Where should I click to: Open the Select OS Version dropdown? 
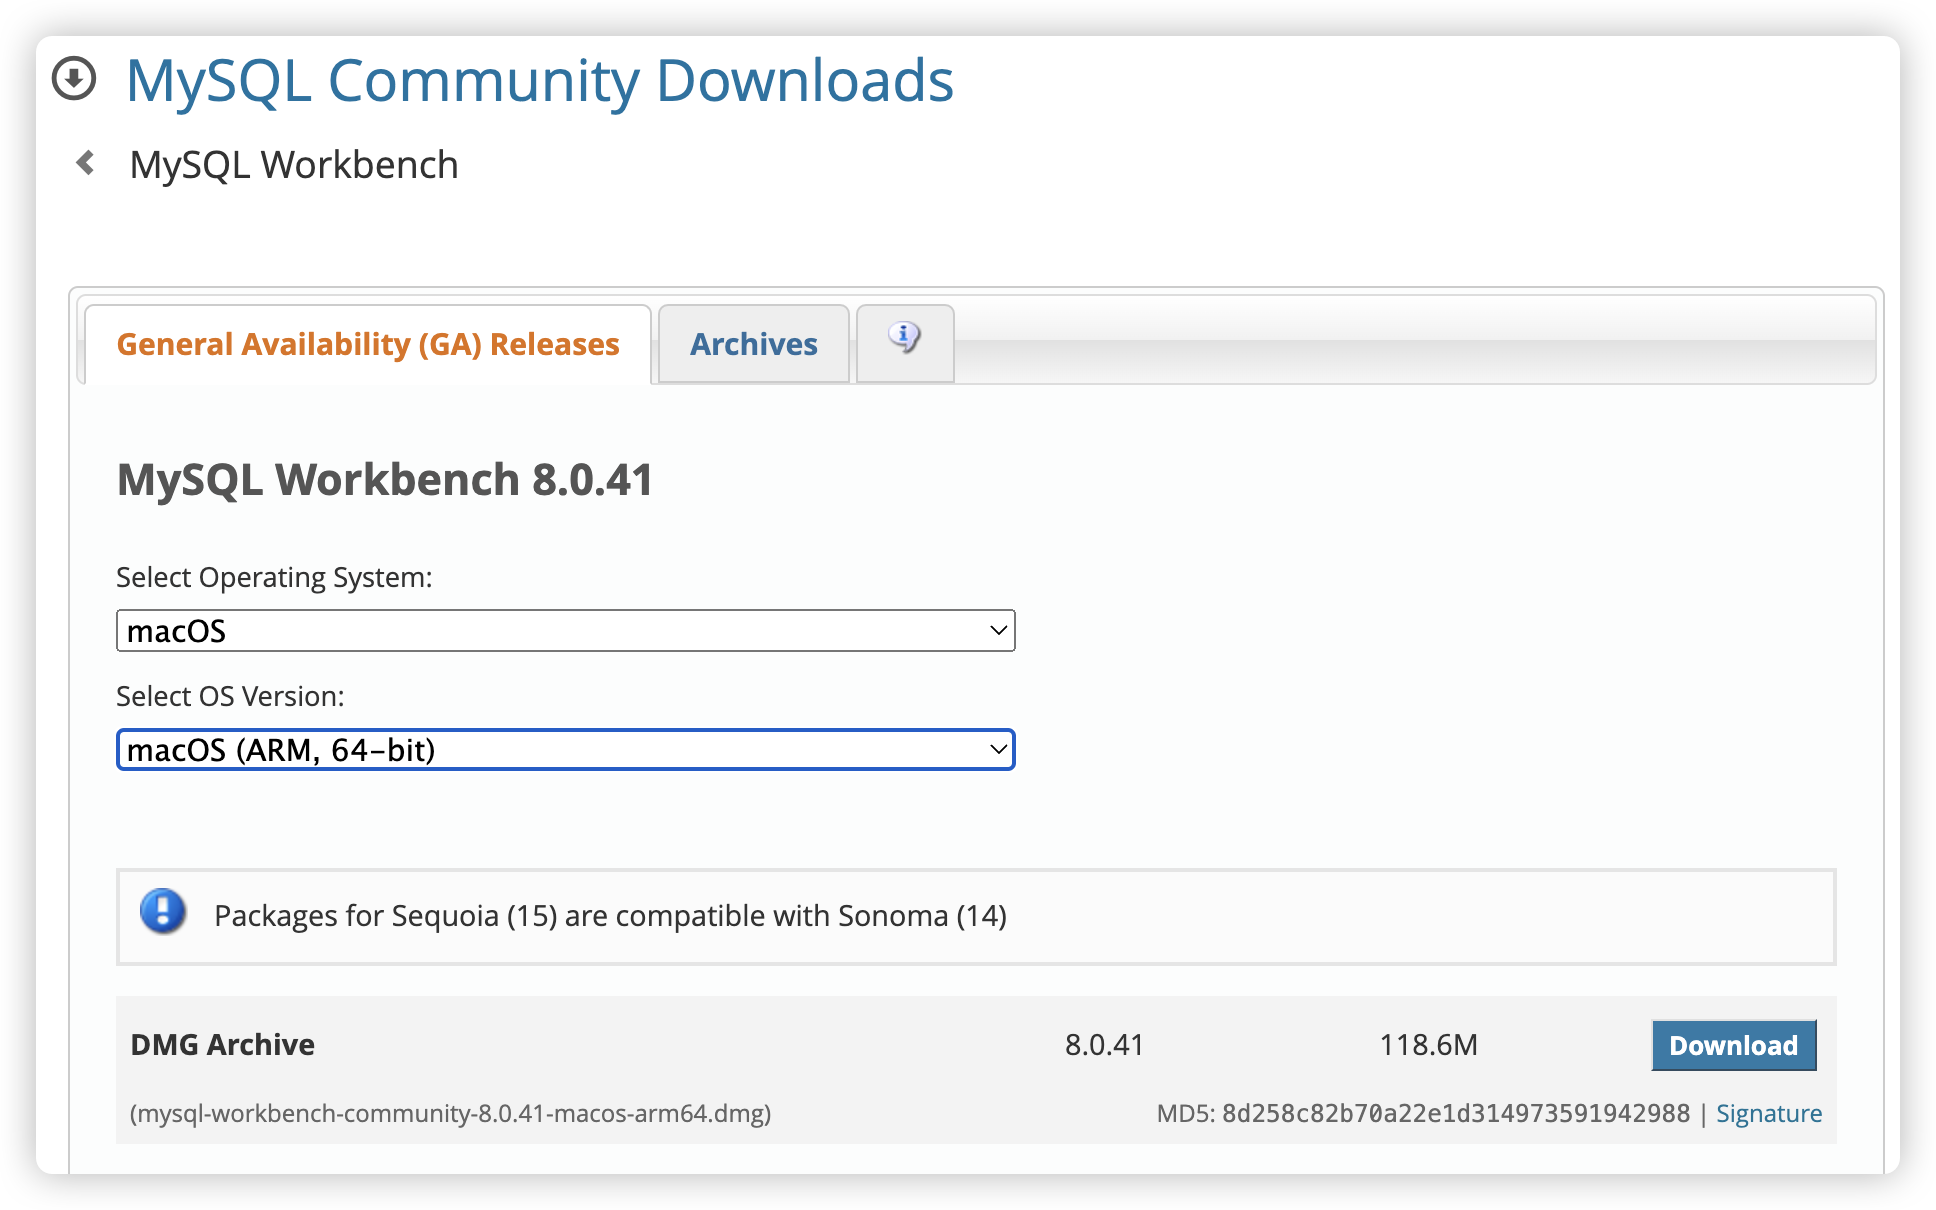(x=565, y=750)
